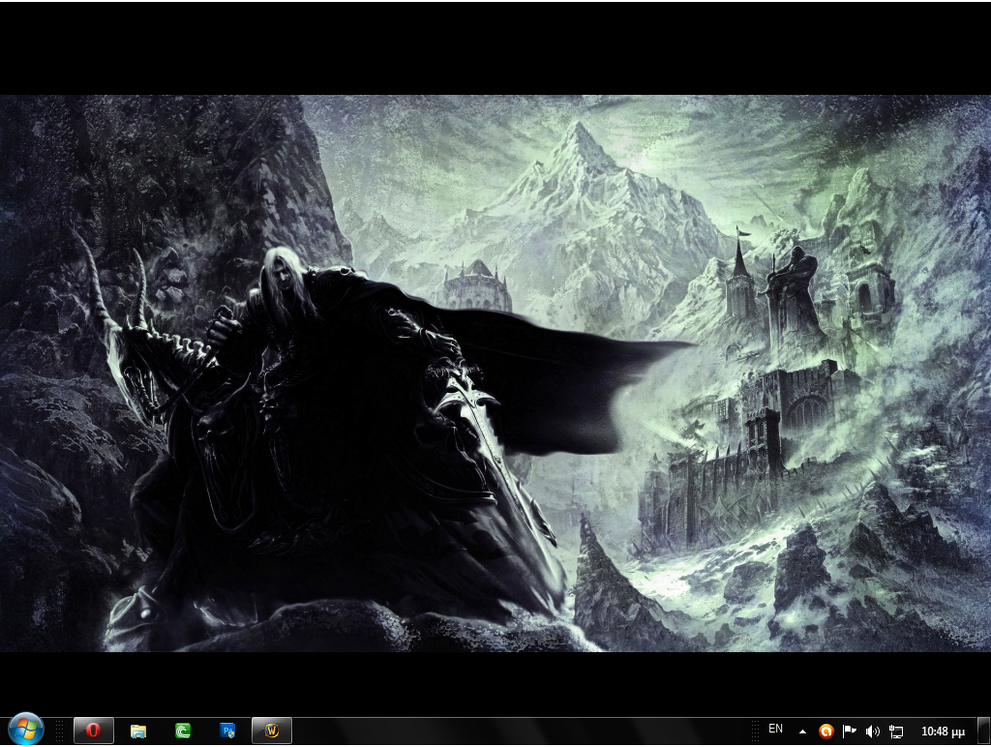This screenshot has width=991, height=747.
Task: Open the orange antivirus tray icon
Action: [826, 732]
